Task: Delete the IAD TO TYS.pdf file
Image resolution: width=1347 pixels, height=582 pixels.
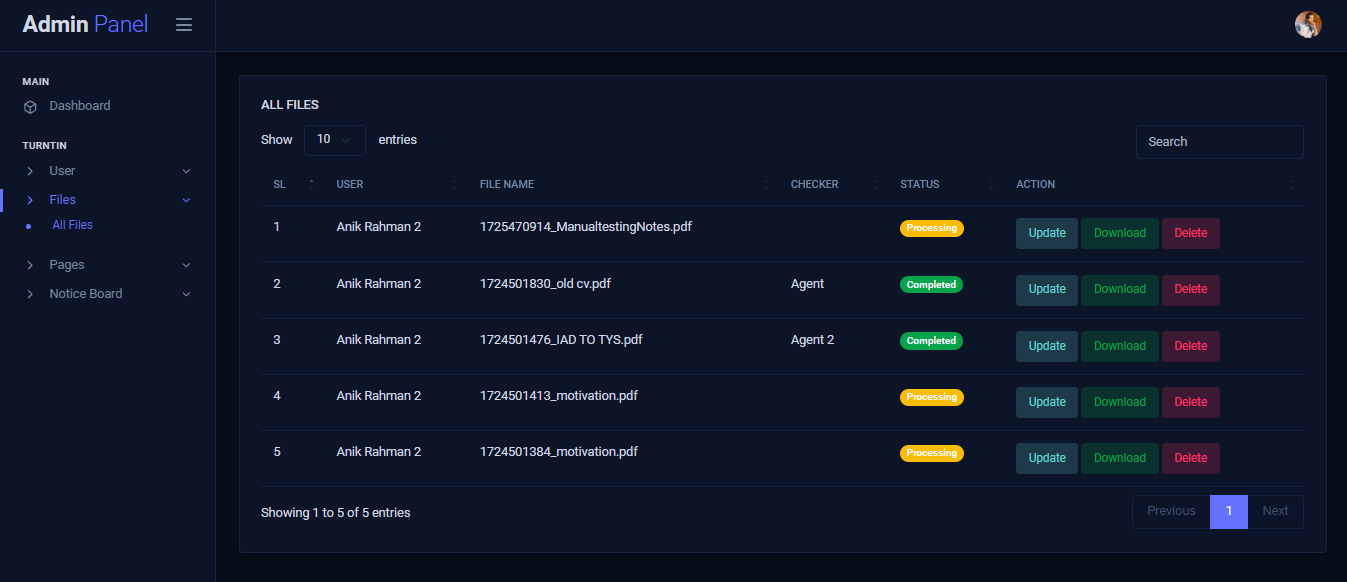Action: [1191, 346]
